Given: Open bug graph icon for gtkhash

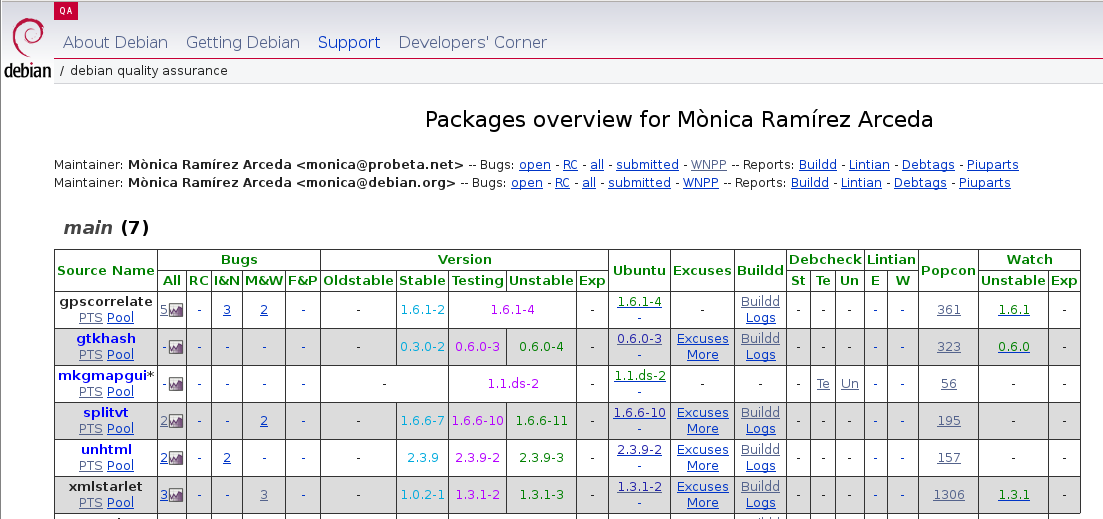Looking at the screenshot, I should 176,347.
